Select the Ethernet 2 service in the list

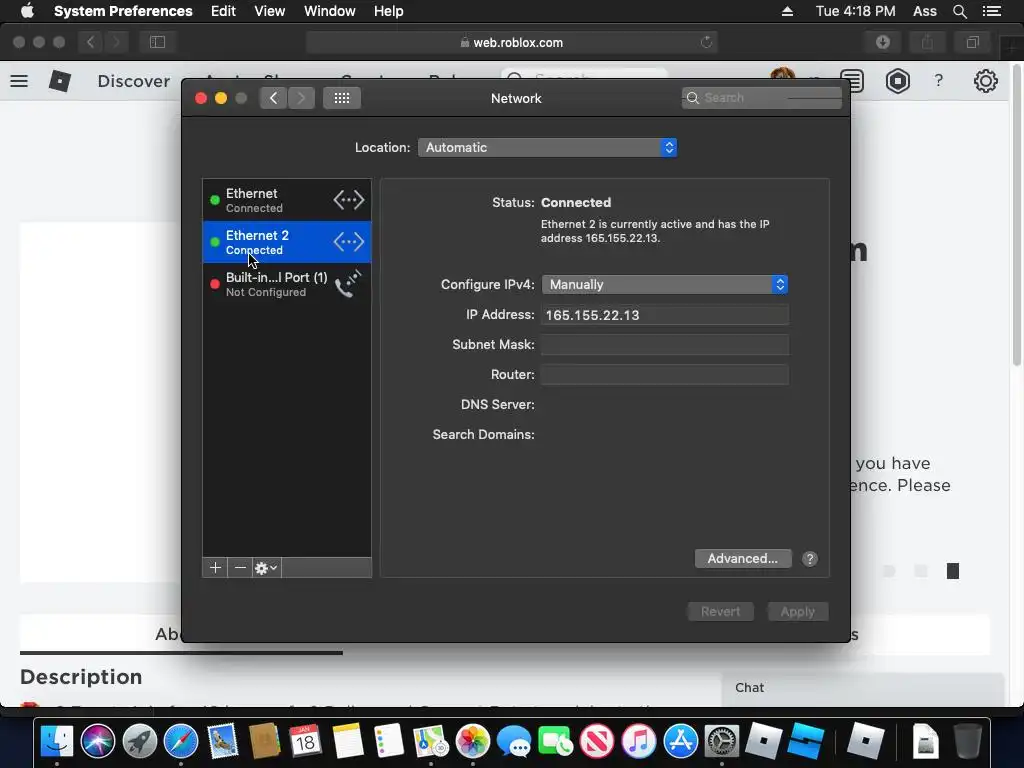(287, 242)
